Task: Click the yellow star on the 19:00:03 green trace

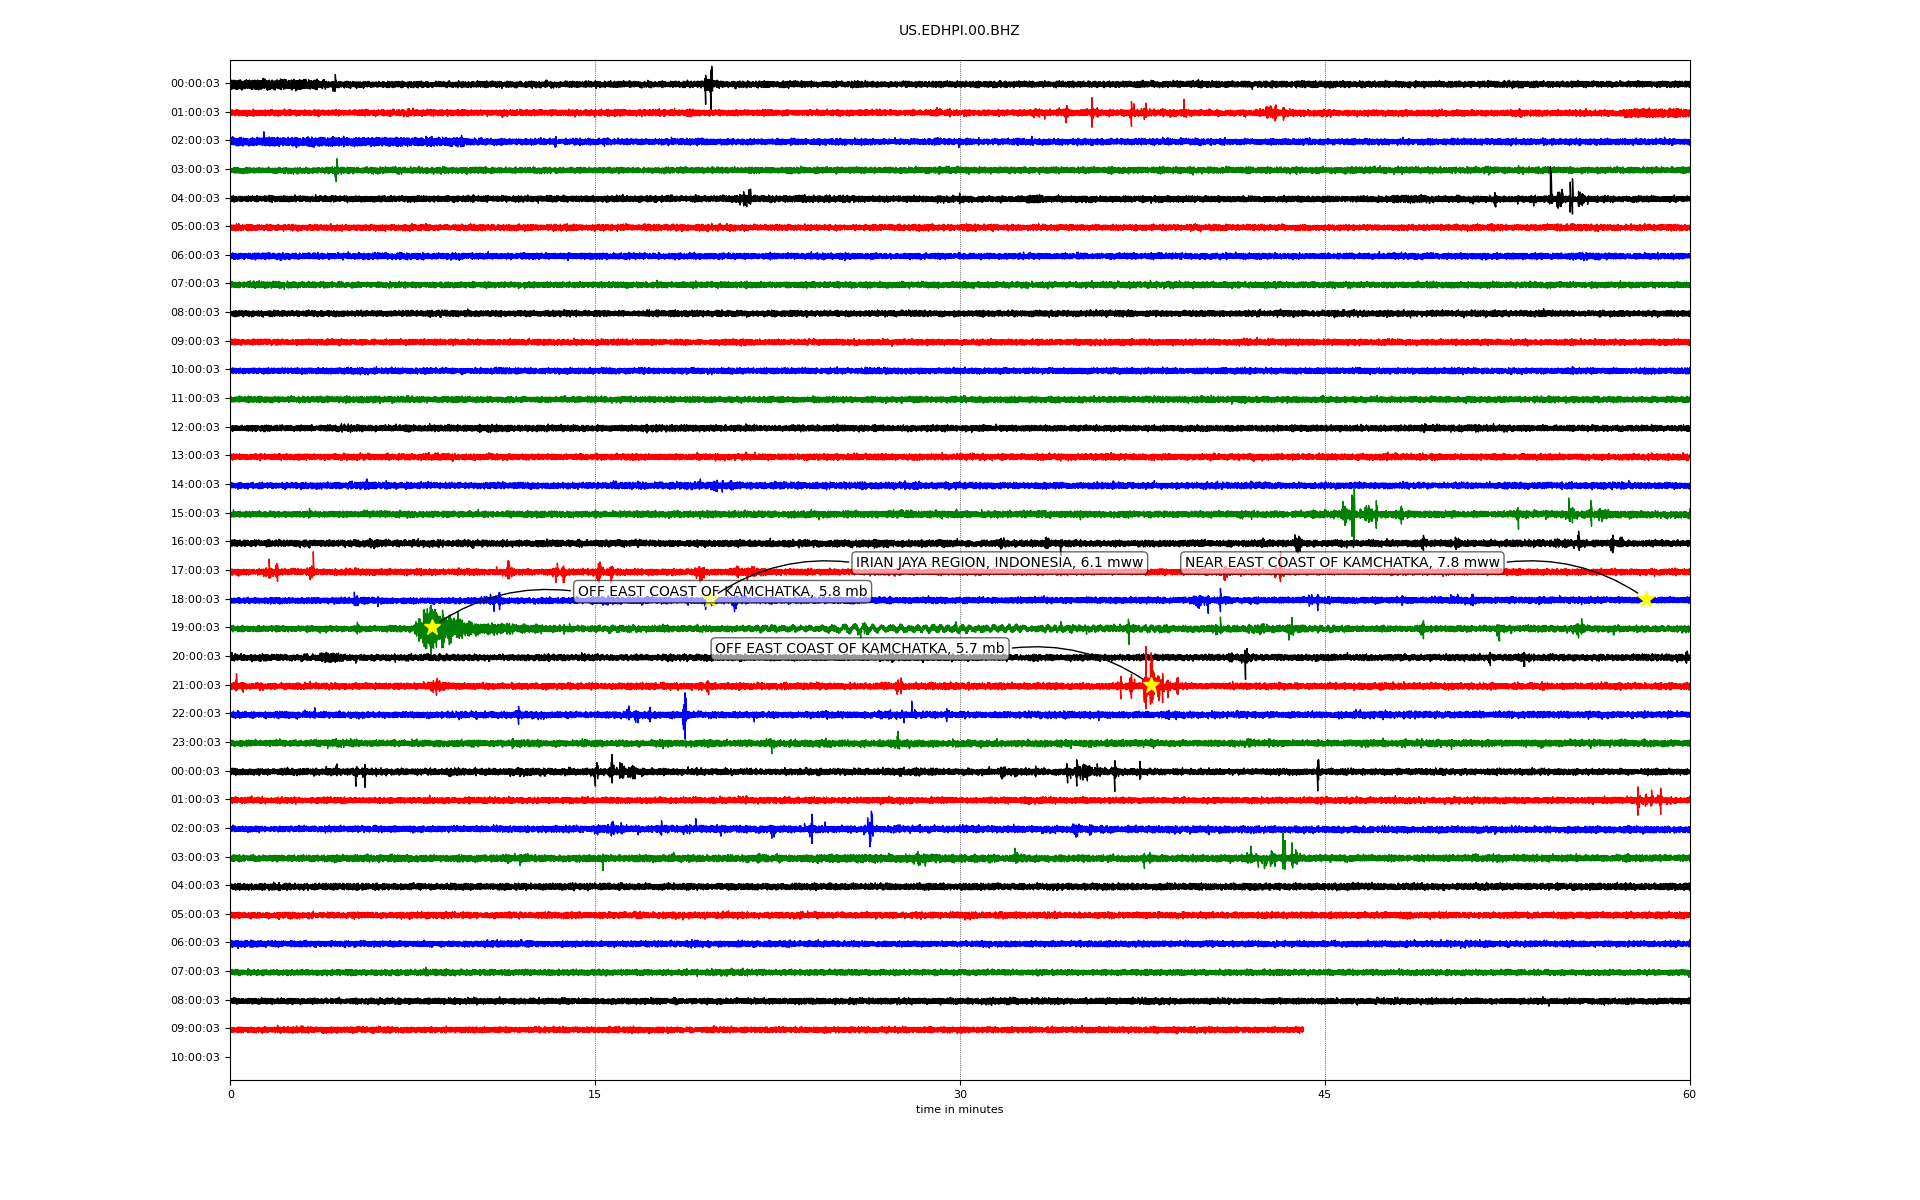Action: (x=432, y=627)
